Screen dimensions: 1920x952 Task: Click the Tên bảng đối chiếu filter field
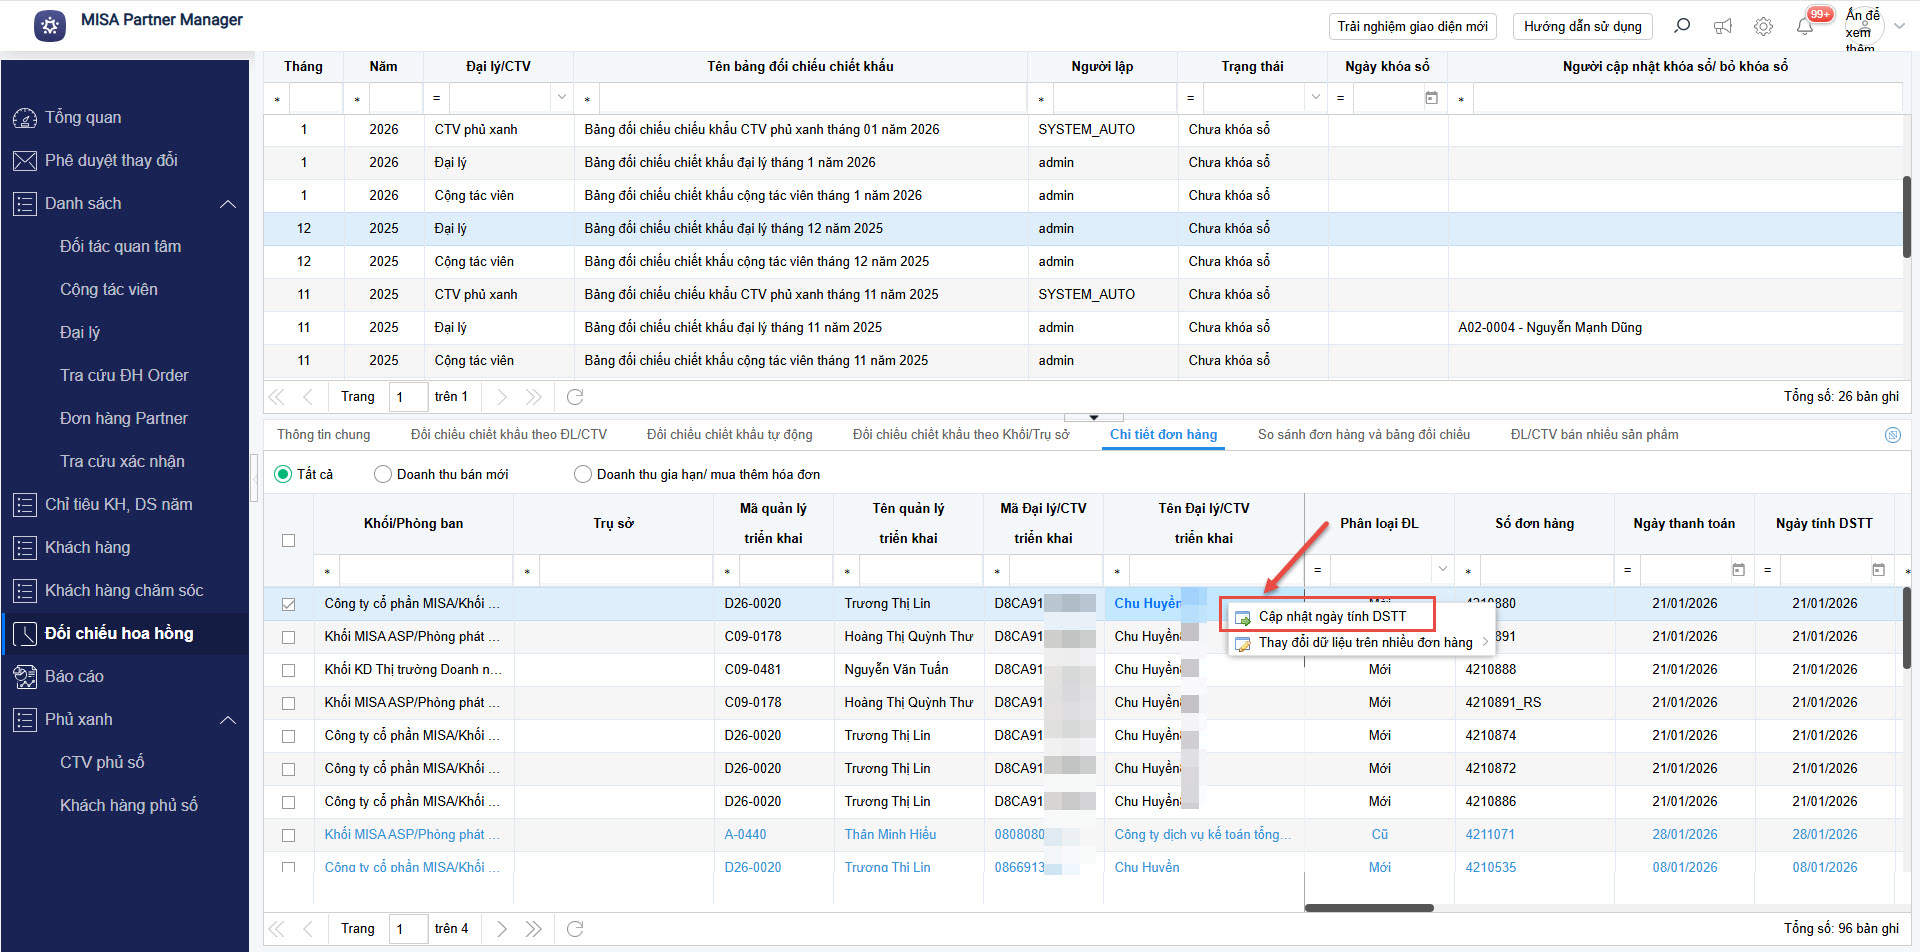[812, 98]
